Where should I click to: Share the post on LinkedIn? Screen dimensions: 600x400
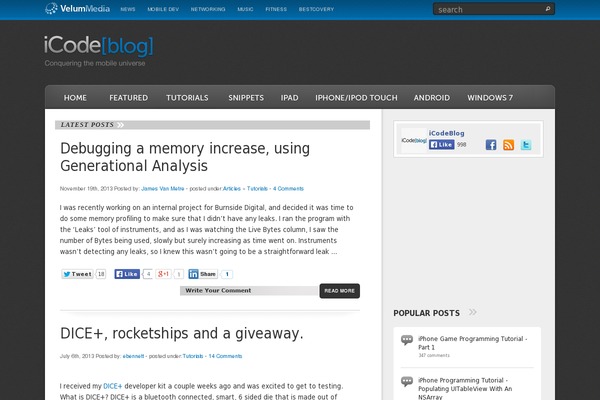203,274
